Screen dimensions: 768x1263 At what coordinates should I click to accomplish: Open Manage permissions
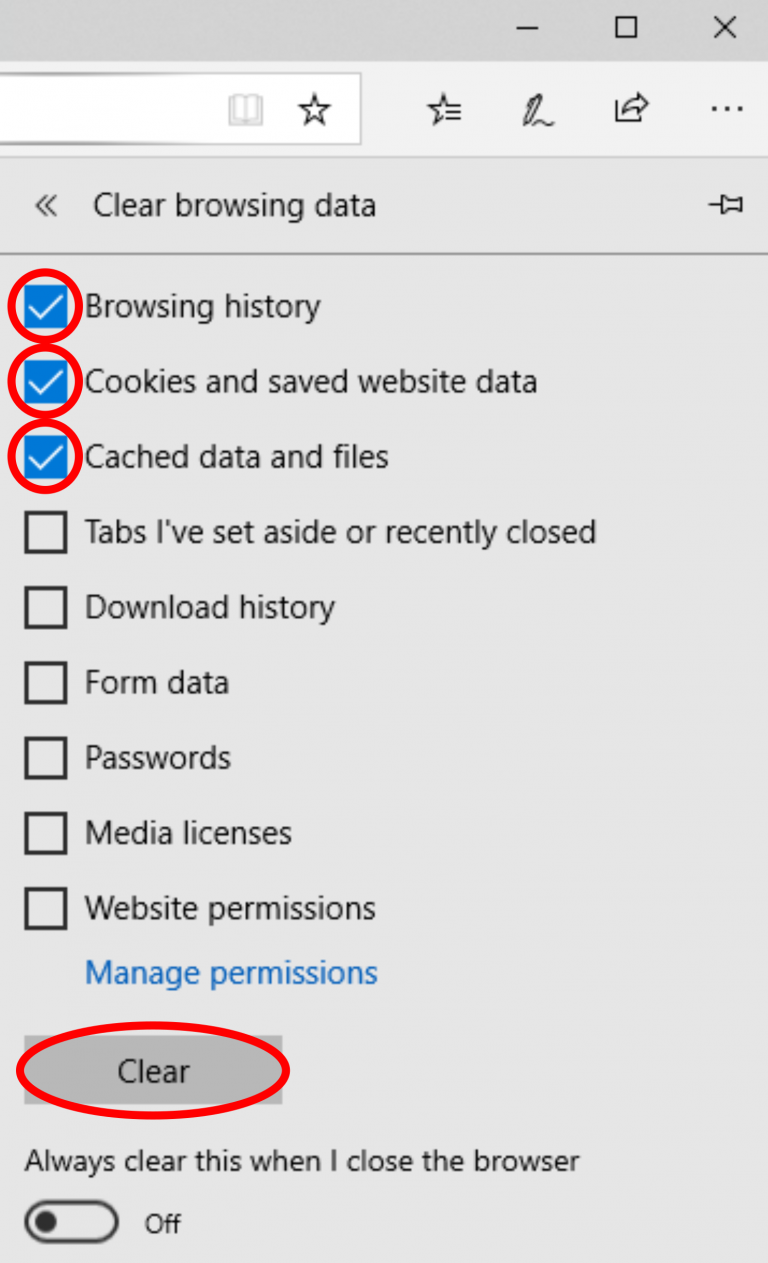click(x=231, y=972)
